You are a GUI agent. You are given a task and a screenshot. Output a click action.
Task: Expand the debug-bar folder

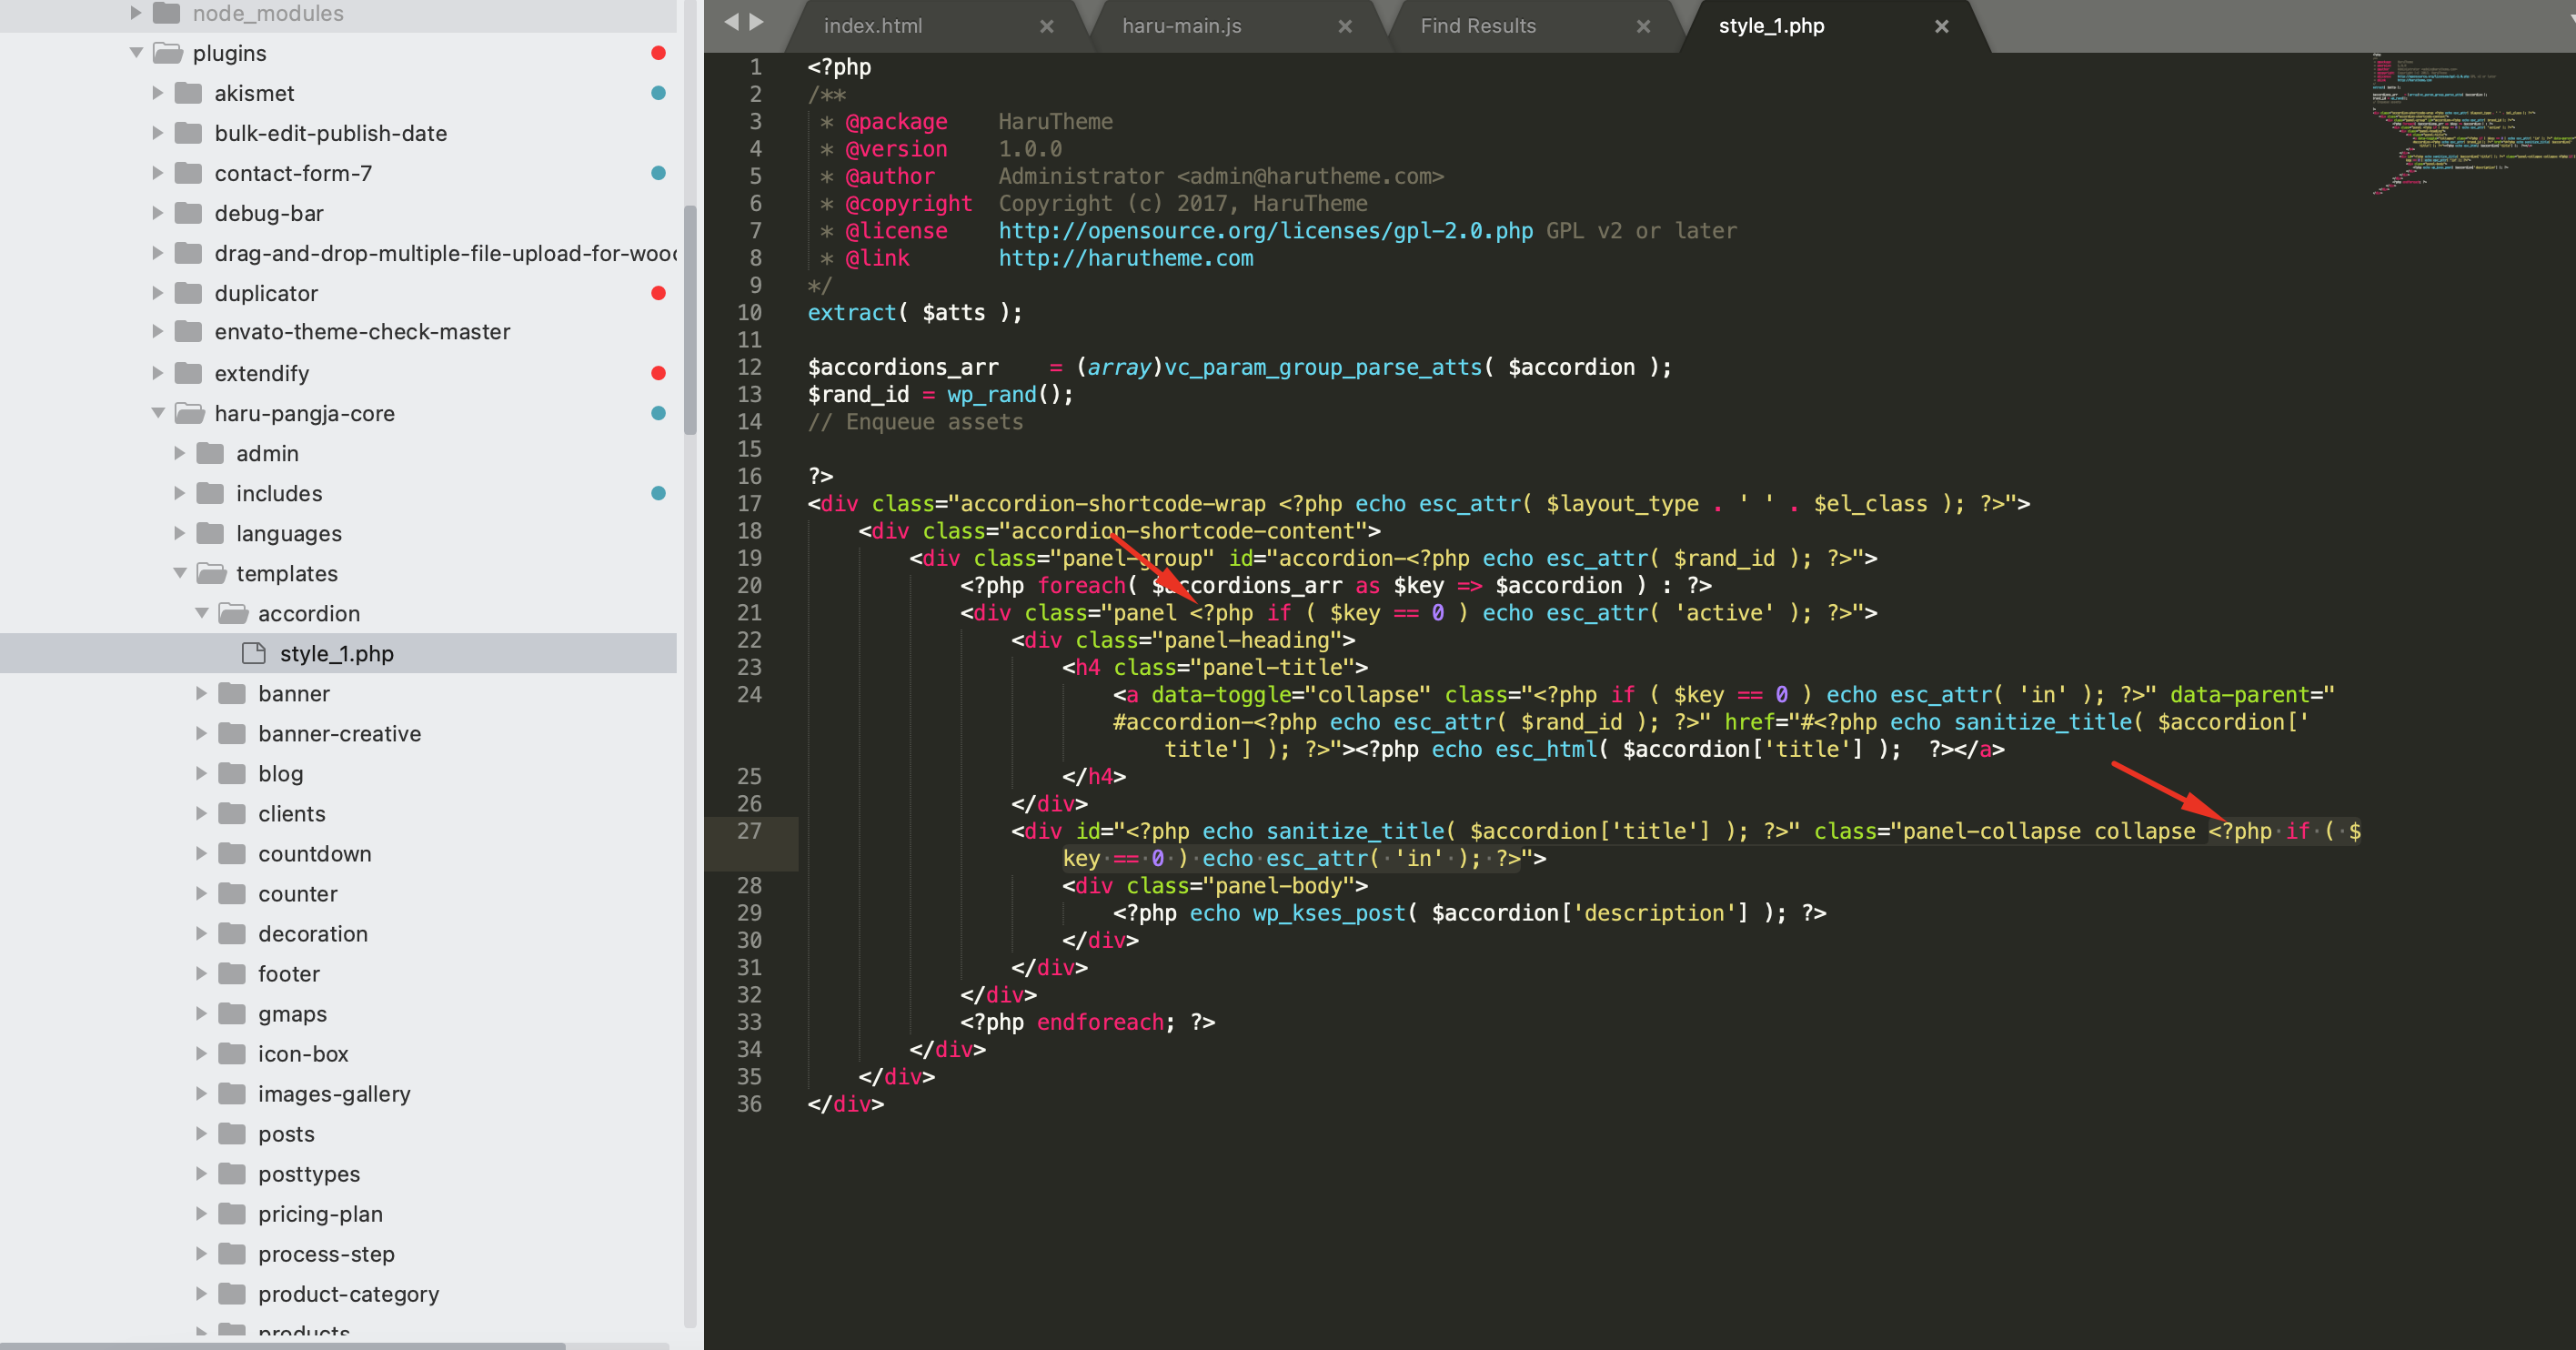click(x=158, y=213)
